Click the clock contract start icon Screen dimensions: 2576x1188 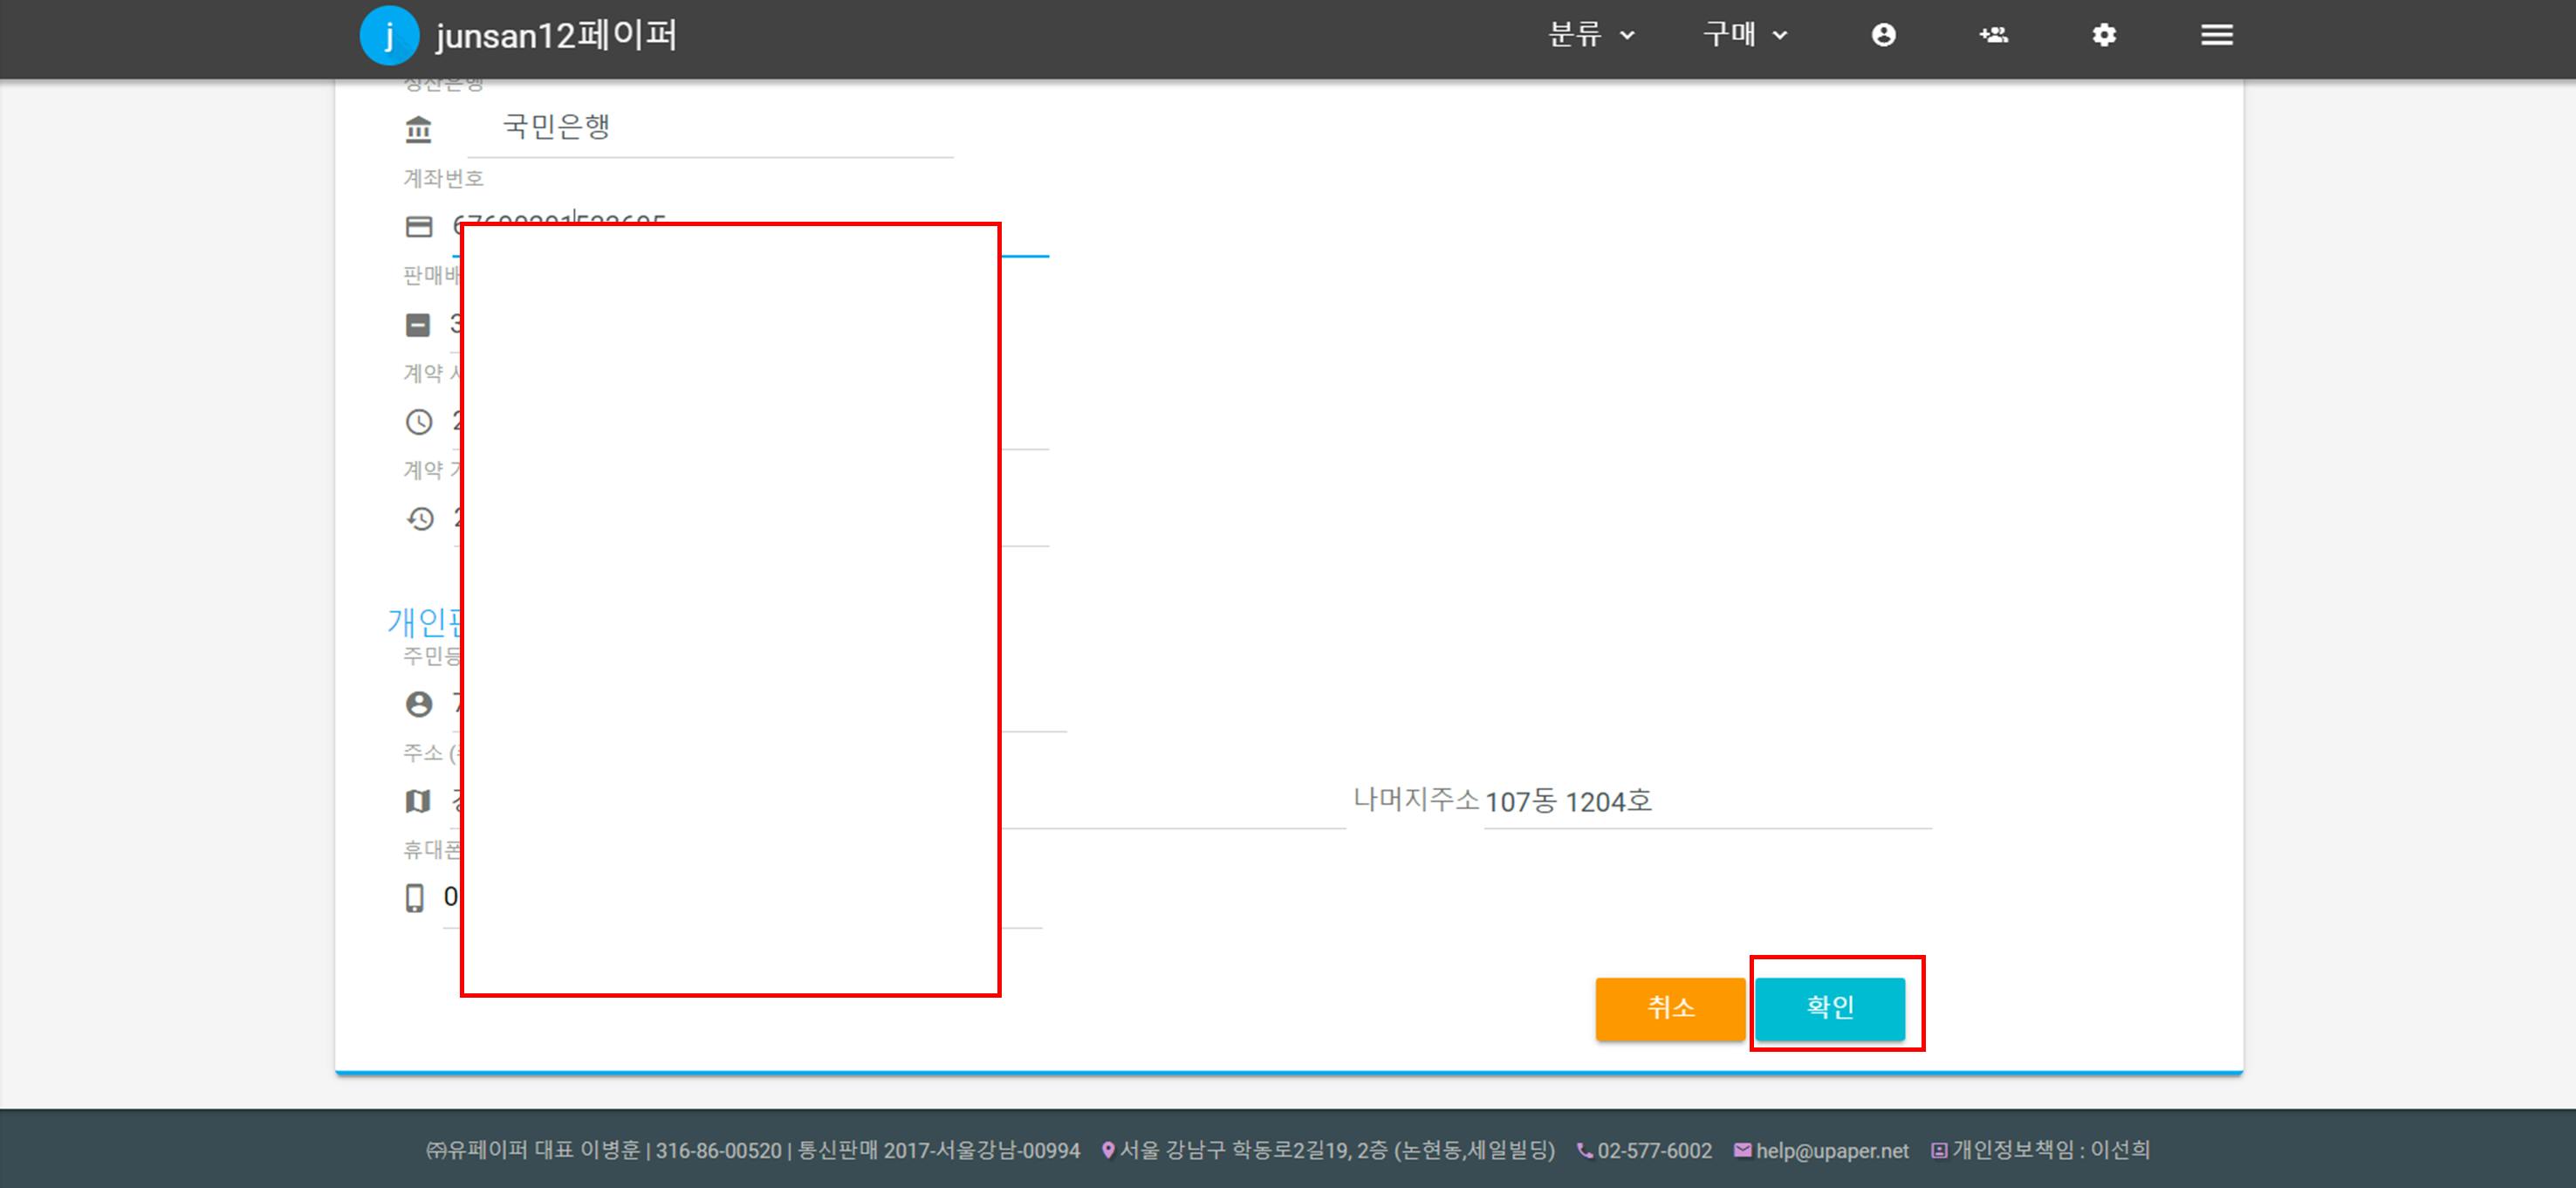click(x=418, y=422)
